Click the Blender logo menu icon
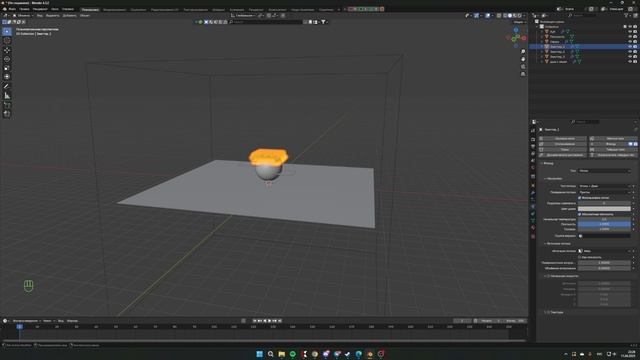Viewport: 640px width, 360px height. (4, 9)
